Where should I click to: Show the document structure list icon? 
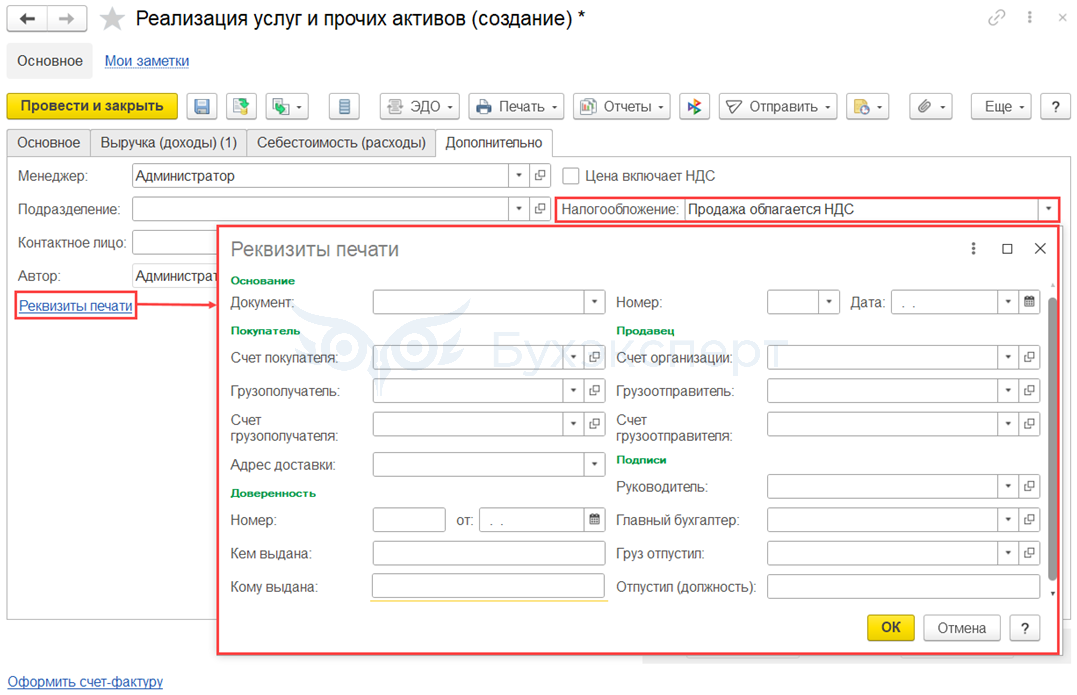pos(344,106)
